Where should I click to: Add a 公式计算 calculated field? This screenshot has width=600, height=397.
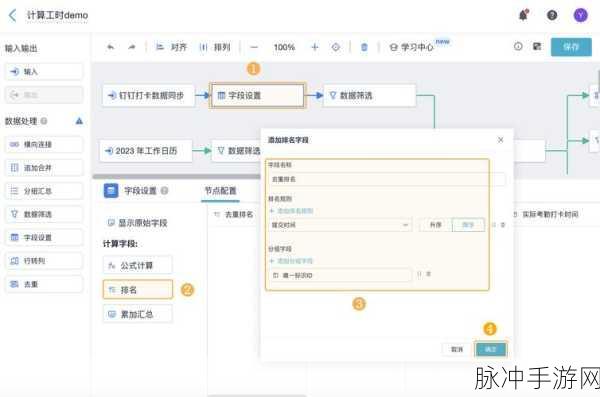[x=138, y=265]
